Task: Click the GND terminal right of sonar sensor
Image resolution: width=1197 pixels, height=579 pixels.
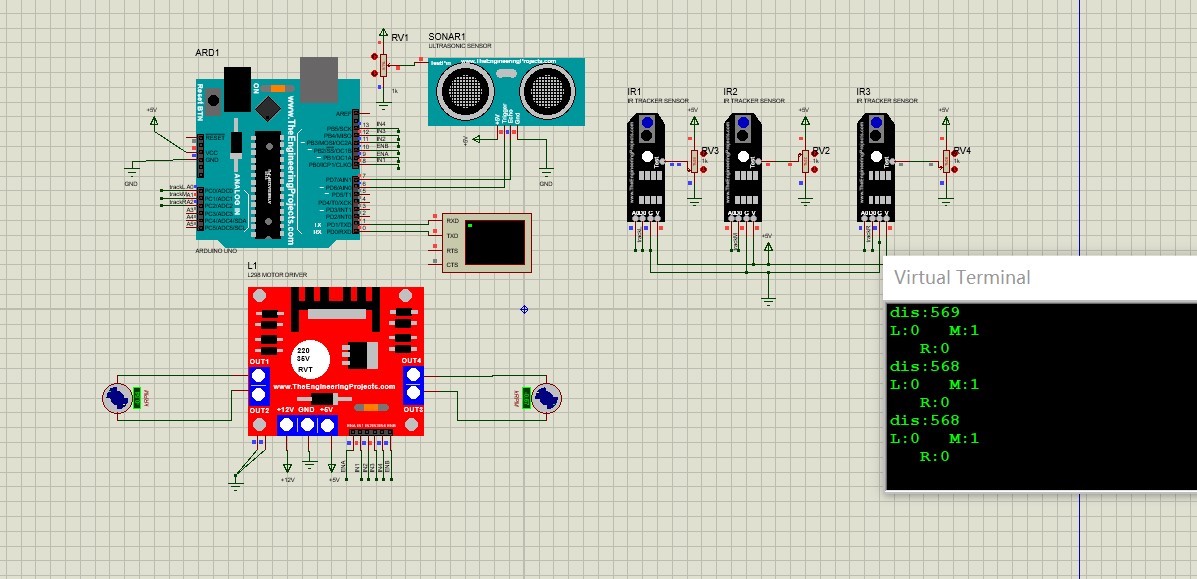Action: pyautogui.click(x=546, y=175)
